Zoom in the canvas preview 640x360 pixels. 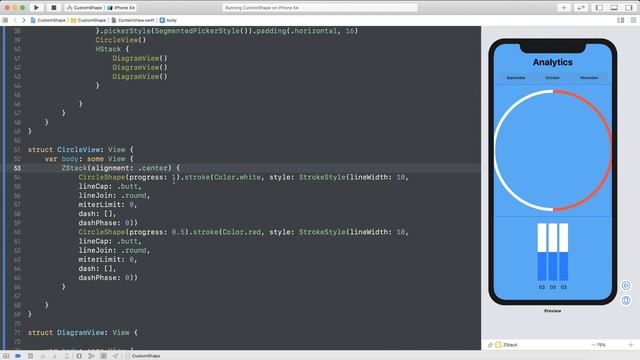click(631, 345)
